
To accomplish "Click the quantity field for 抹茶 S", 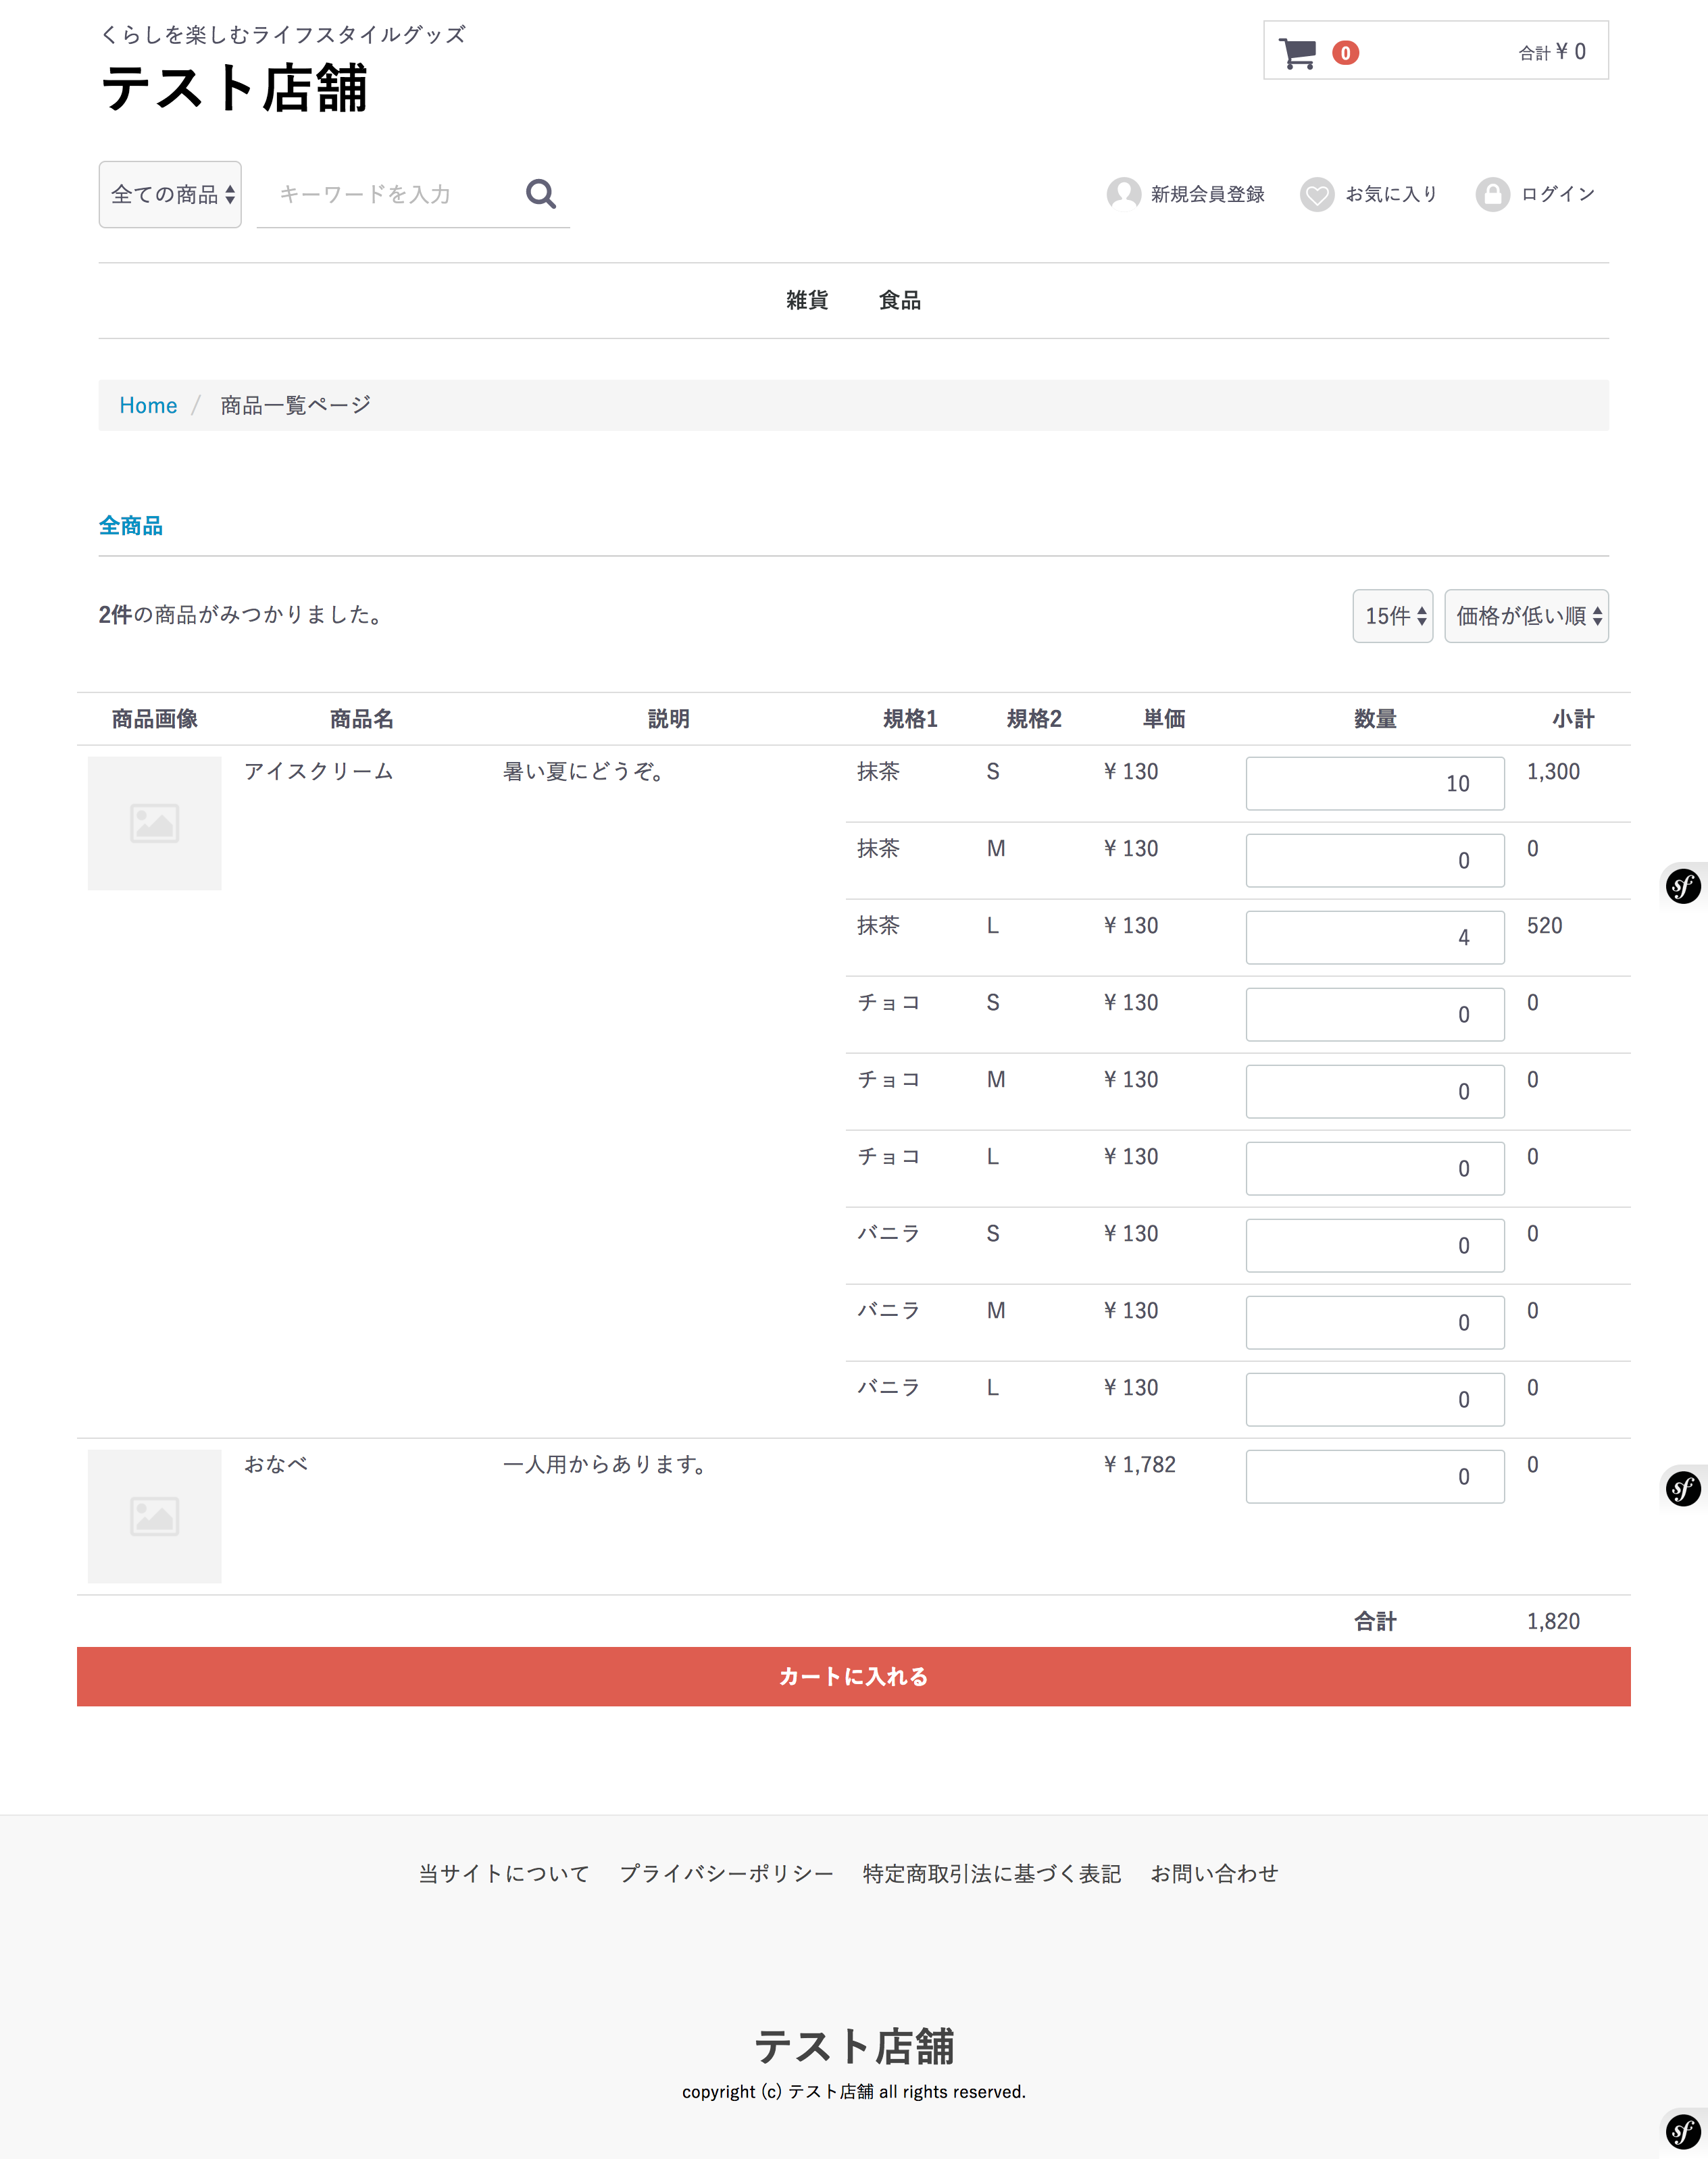I will [1375, 783].
